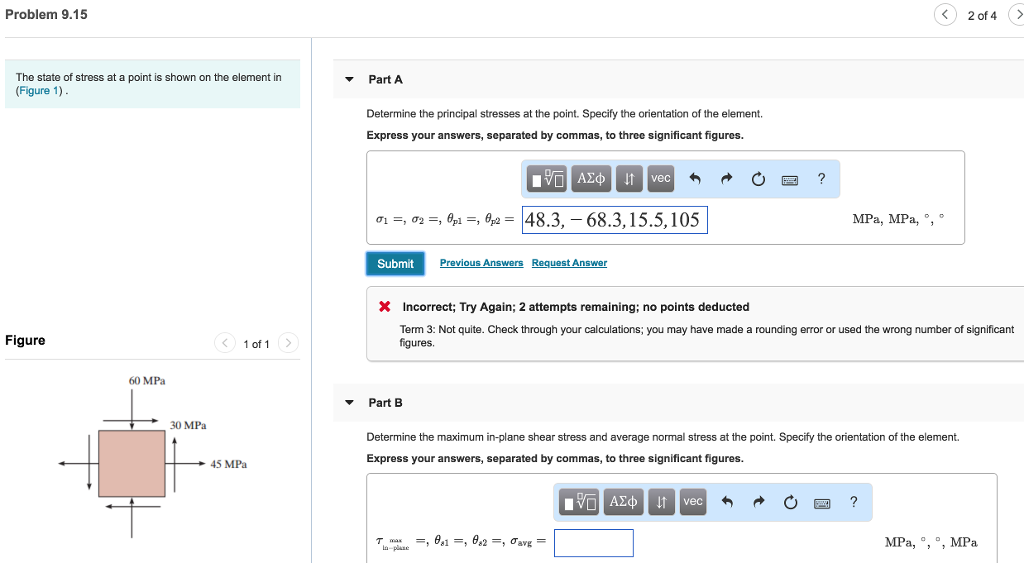Click the '60 MPa' figure label
The image size is (1024, 563).
[x=147, y=381]
